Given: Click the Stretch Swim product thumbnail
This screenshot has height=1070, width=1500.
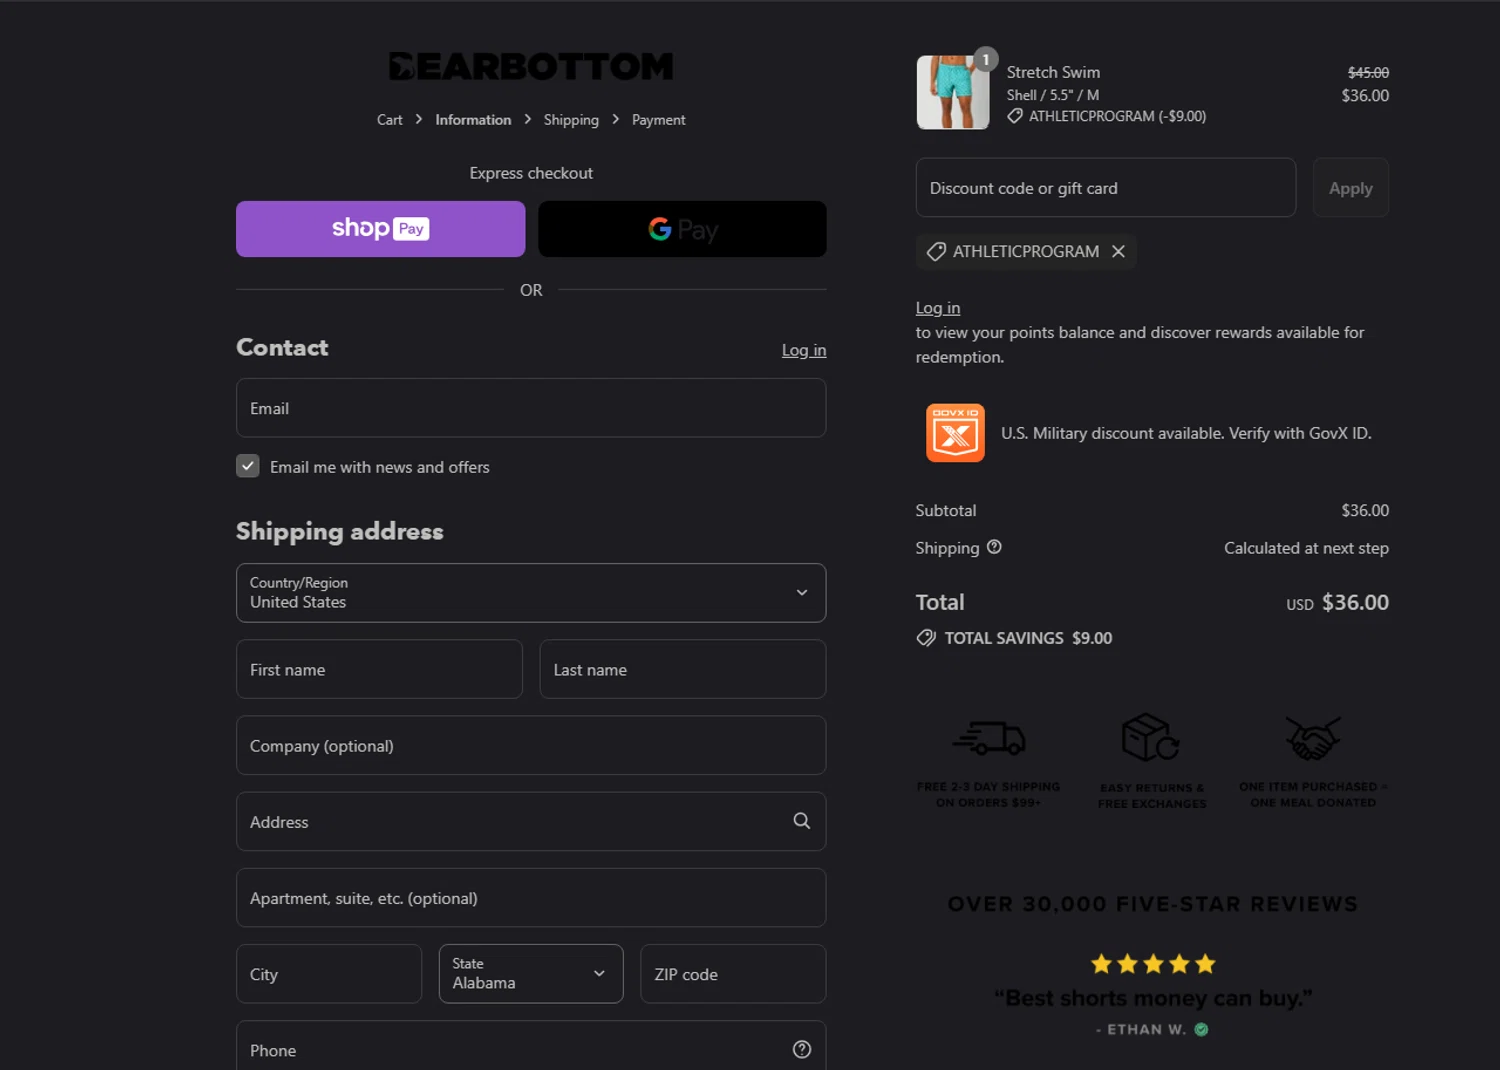Looking at the screenshot, I should (x=953, y=92).
